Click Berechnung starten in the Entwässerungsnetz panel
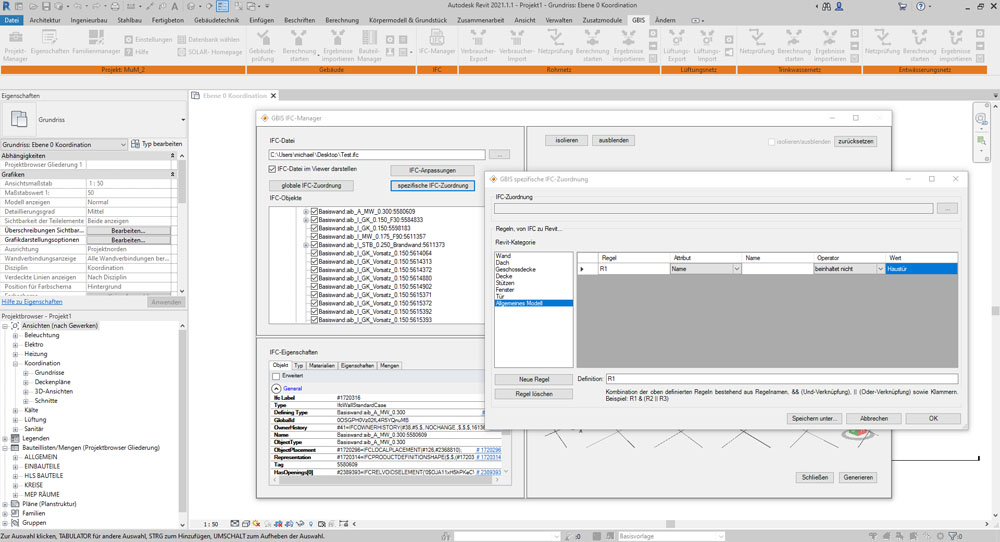This screenshot has width=1000, height=542. pyautogui.click(x=919, y=45)
